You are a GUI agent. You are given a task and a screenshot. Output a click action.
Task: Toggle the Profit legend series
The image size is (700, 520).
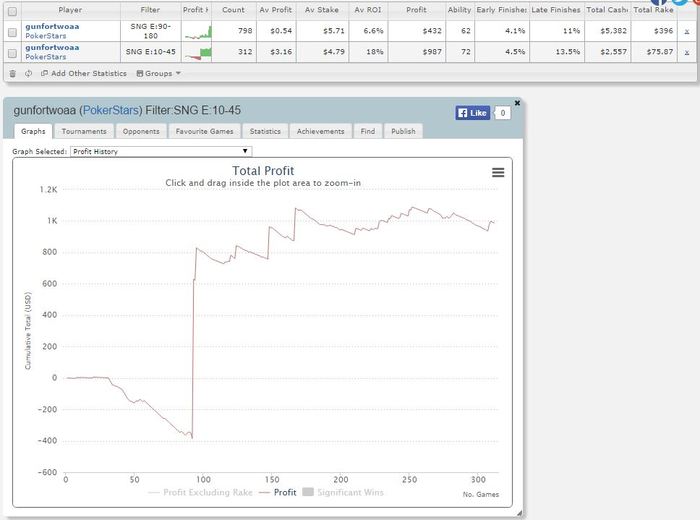pos(278,492)
